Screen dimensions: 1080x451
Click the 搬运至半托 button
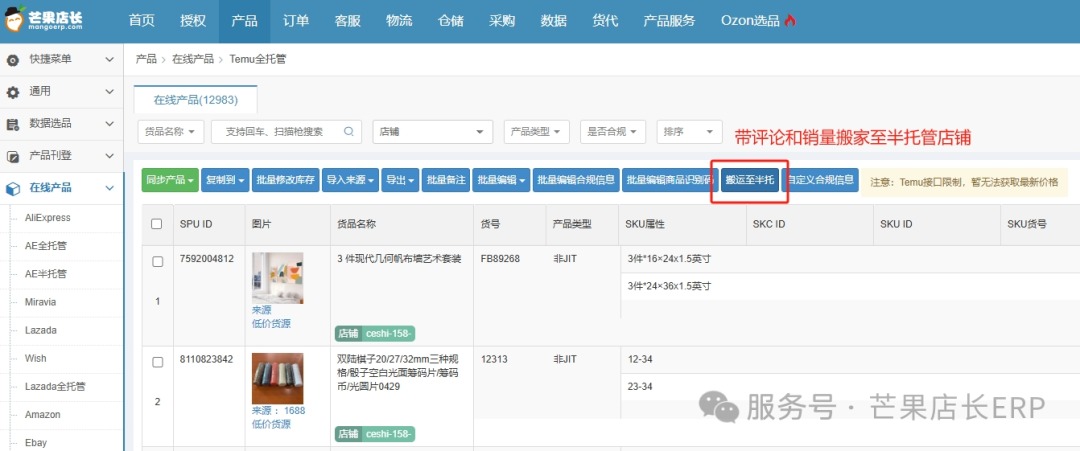pos(749,180)
